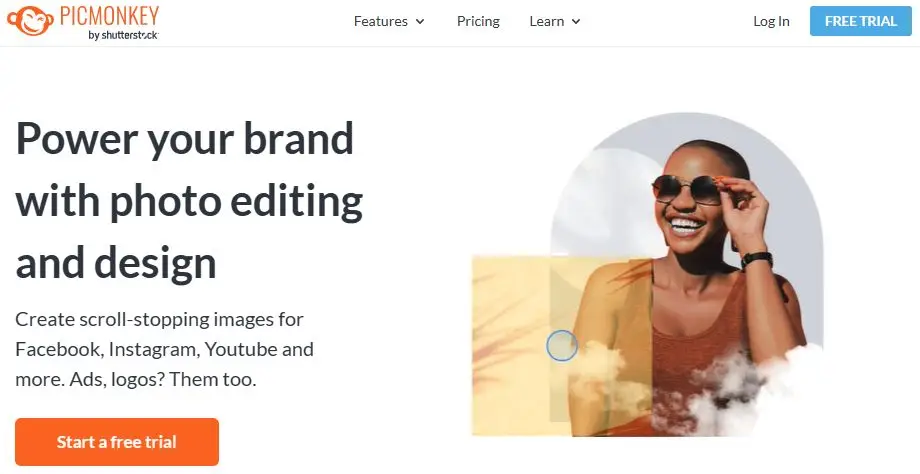Image resolution: width=920 pixels, height=474 pixels.
Task: Expand the chevron next to Features
Action: click(x=420, y=22)
